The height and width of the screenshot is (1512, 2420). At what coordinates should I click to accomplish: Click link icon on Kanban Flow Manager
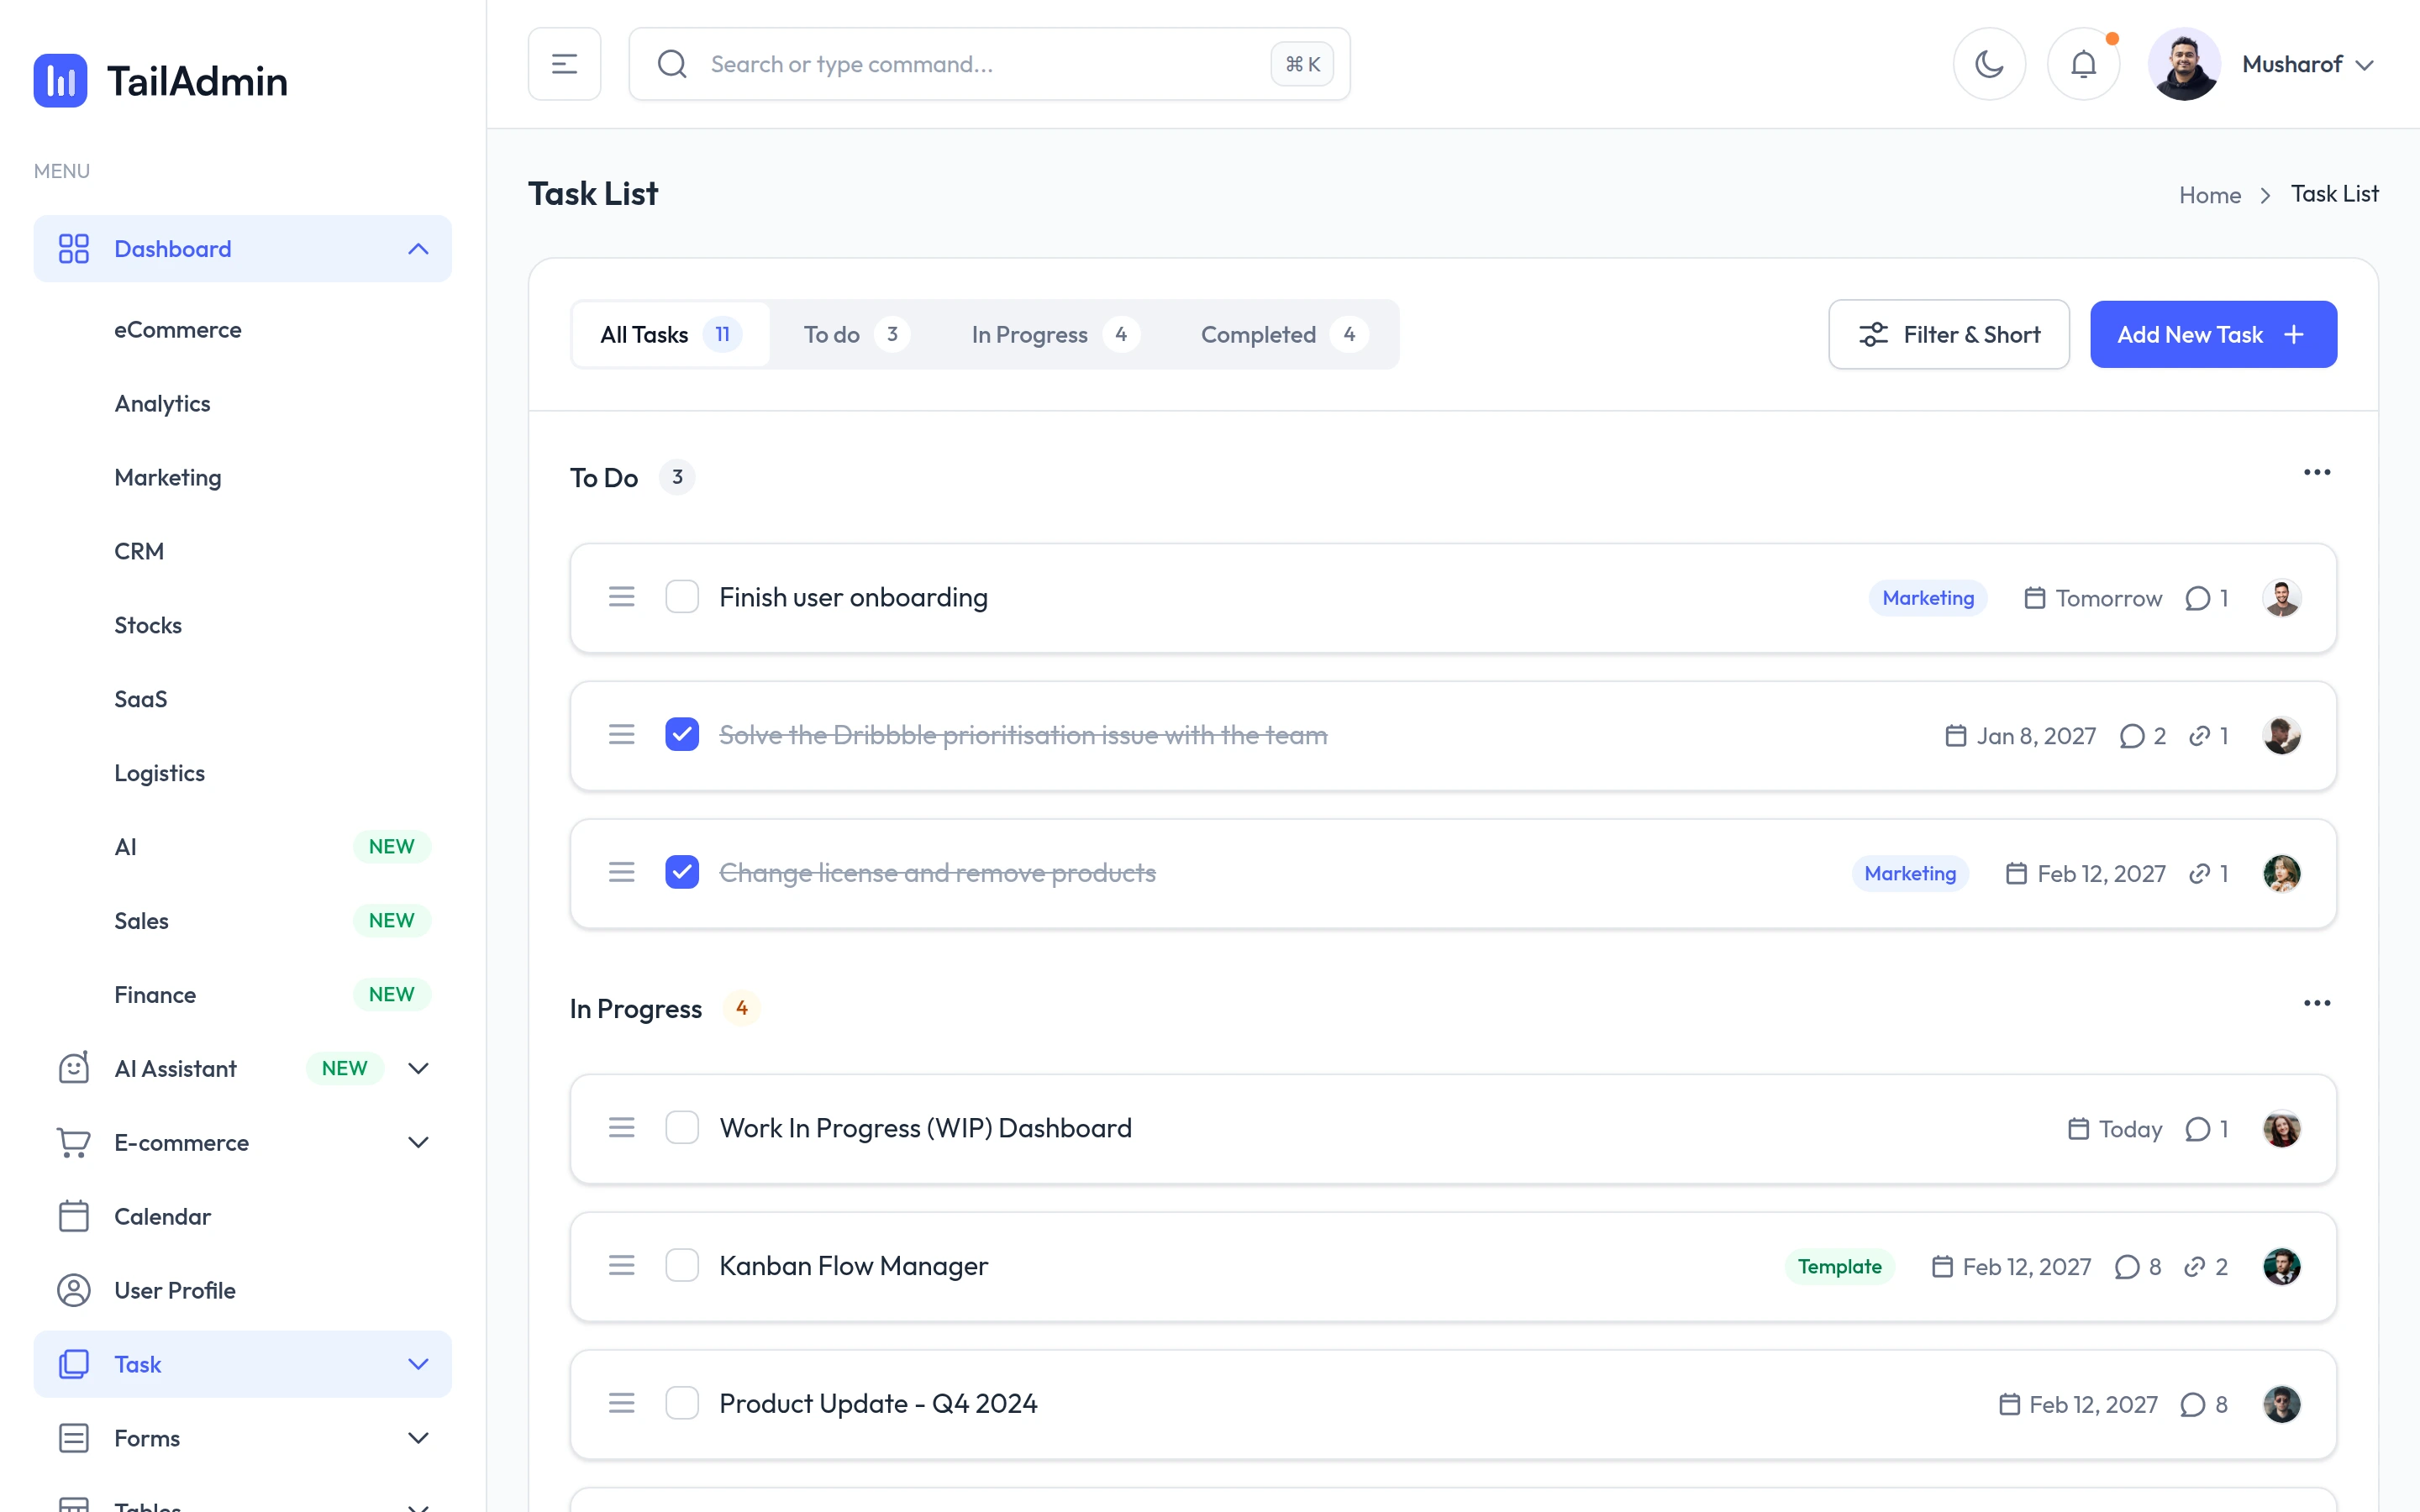[x=2194, y=1267]
